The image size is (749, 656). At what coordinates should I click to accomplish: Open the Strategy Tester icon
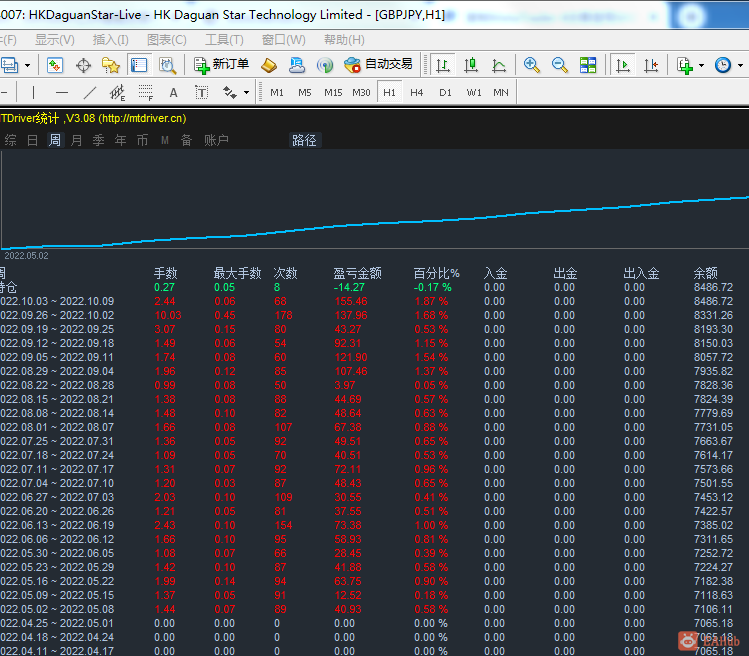coord(167,65)
